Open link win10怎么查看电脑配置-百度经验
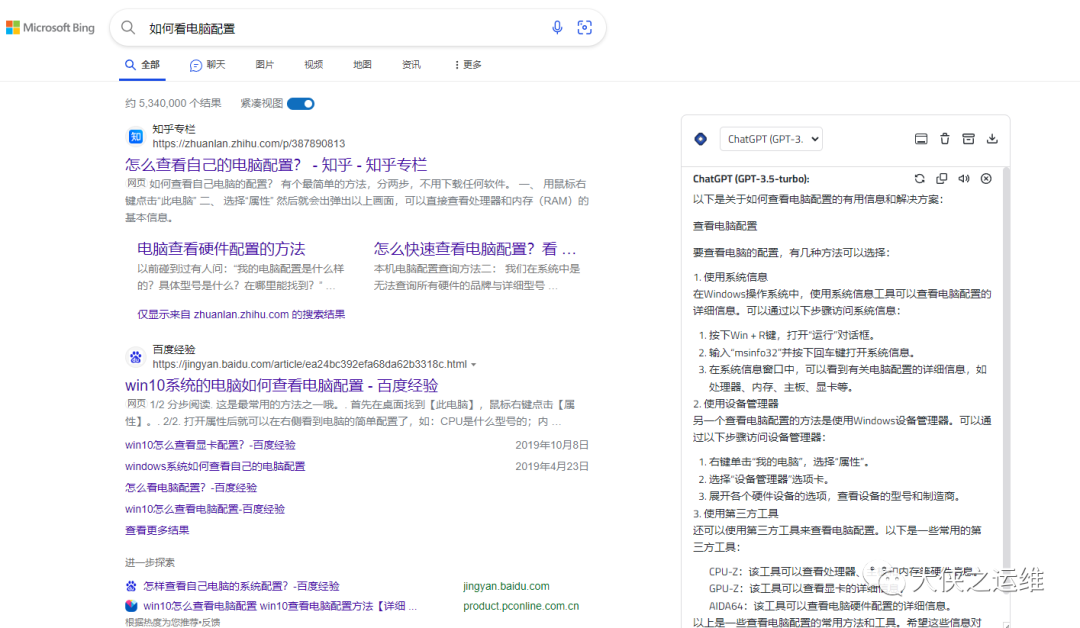1080x628 pixels. 205,509
